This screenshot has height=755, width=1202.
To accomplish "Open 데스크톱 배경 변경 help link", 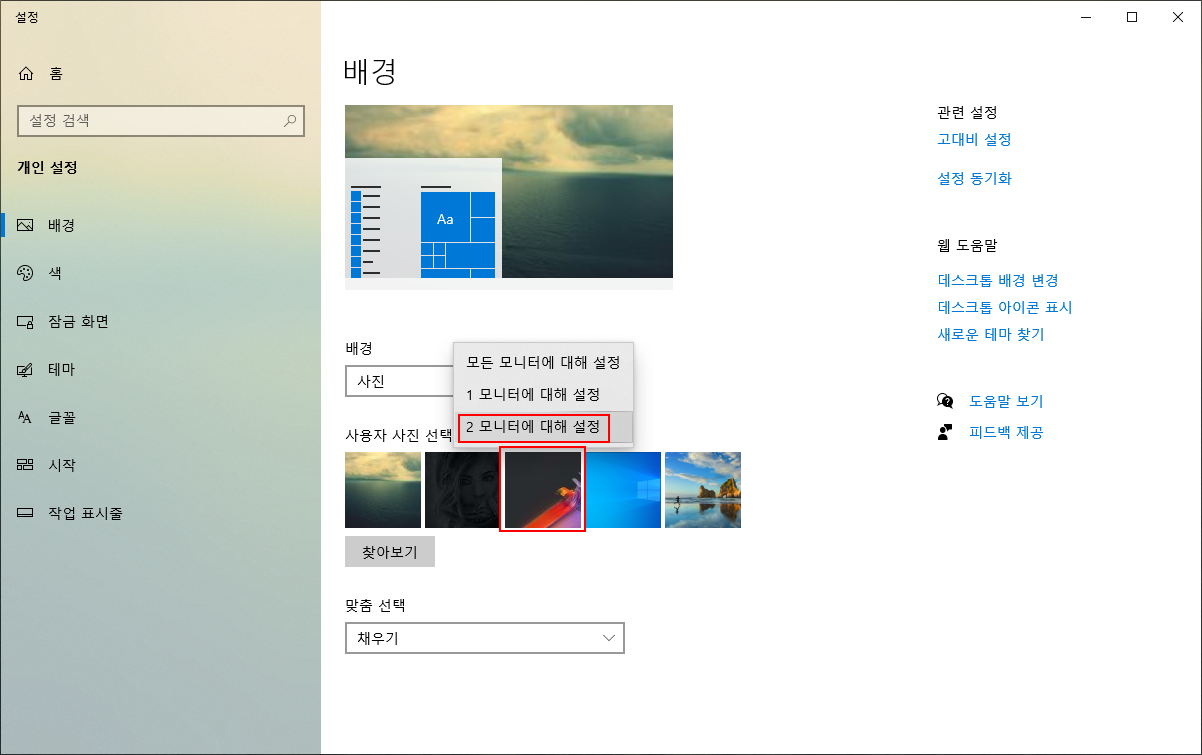I will click(x=998, y=280).
